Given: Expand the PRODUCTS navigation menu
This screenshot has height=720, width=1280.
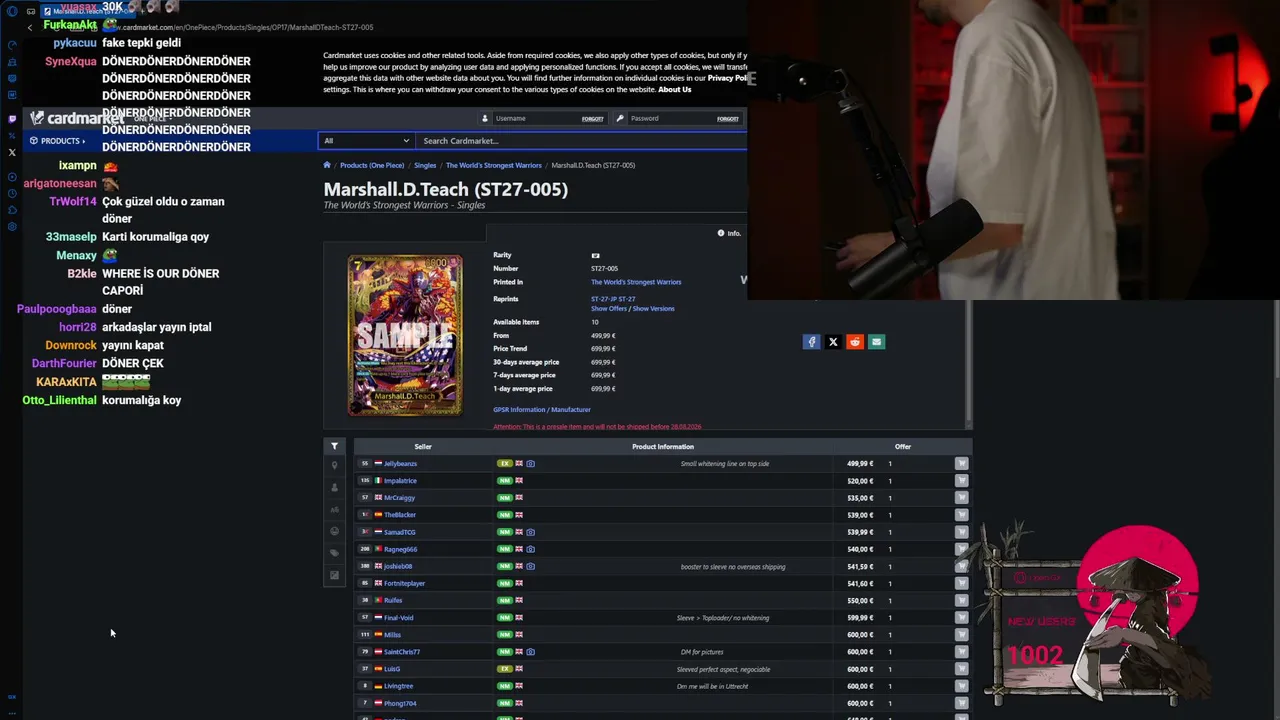Looking at the screenshot, I should click(57, 141).
